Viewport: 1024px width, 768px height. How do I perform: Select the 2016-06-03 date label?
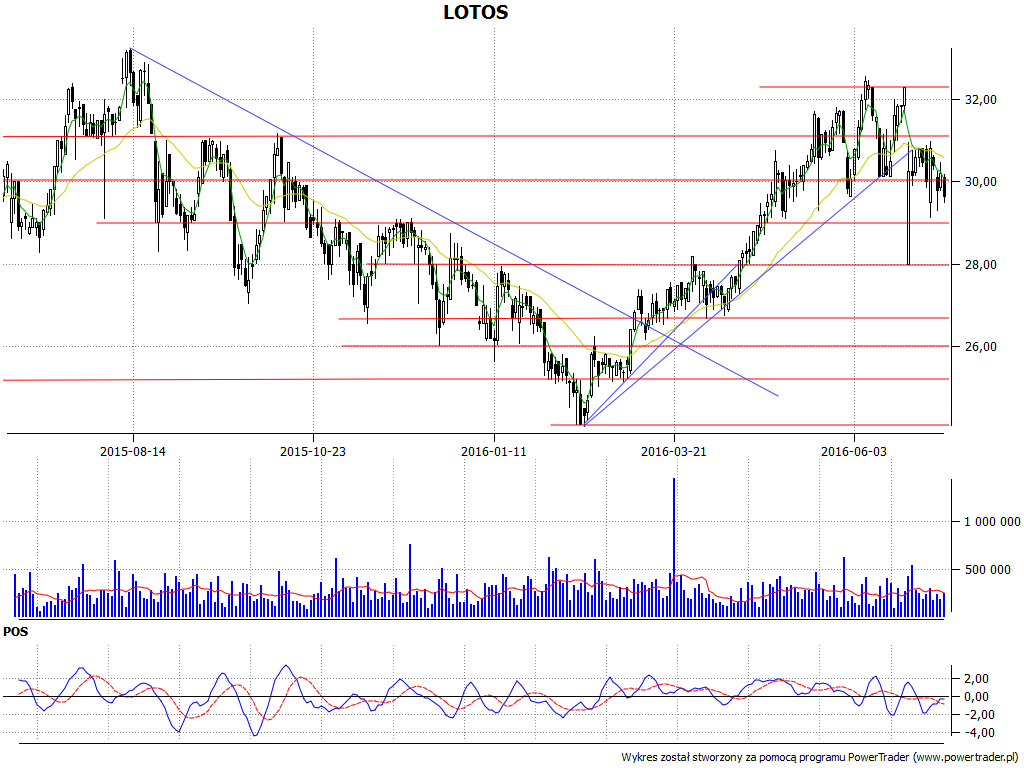point(854,451)
